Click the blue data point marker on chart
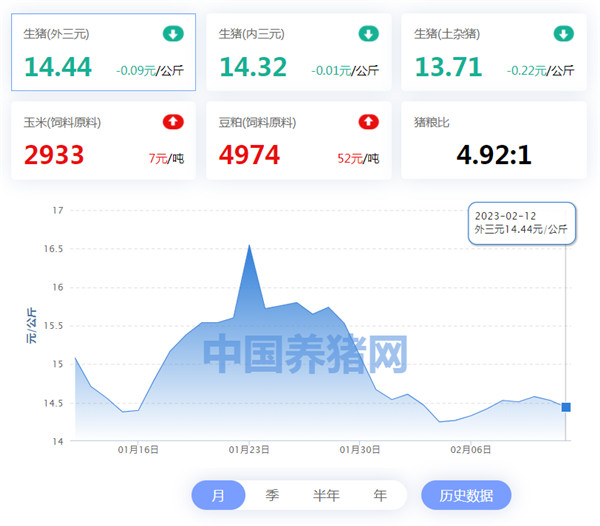 click(566, 407)
